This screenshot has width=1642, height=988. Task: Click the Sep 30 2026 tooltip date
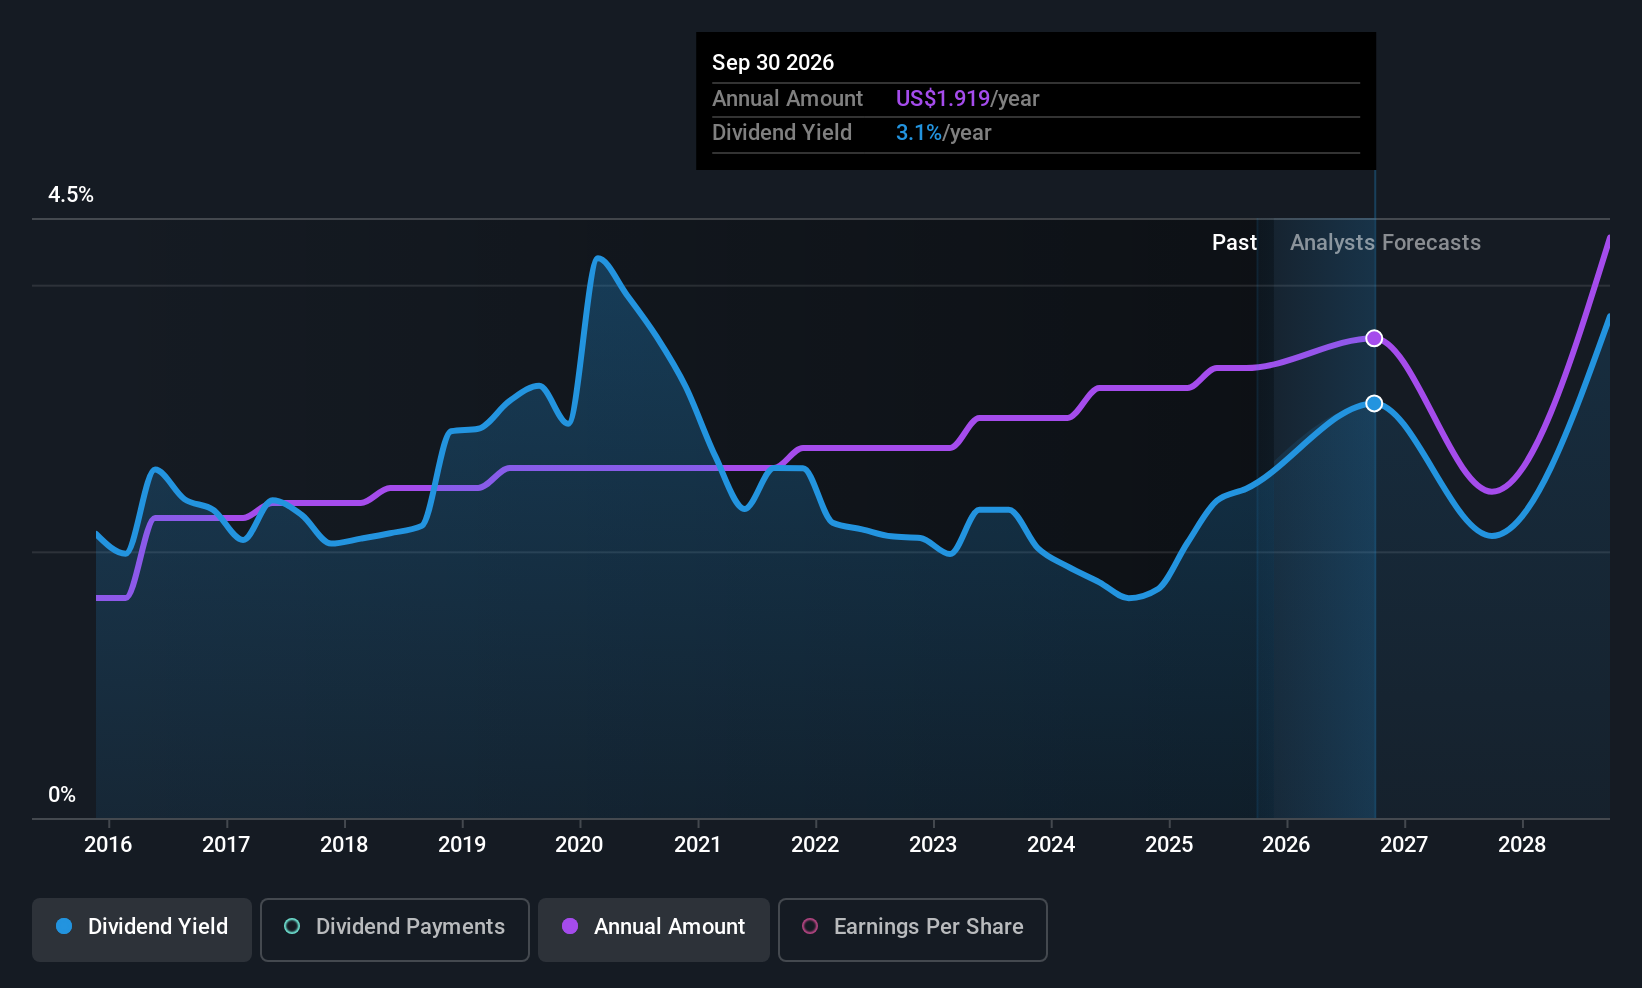tap(773, 62)
